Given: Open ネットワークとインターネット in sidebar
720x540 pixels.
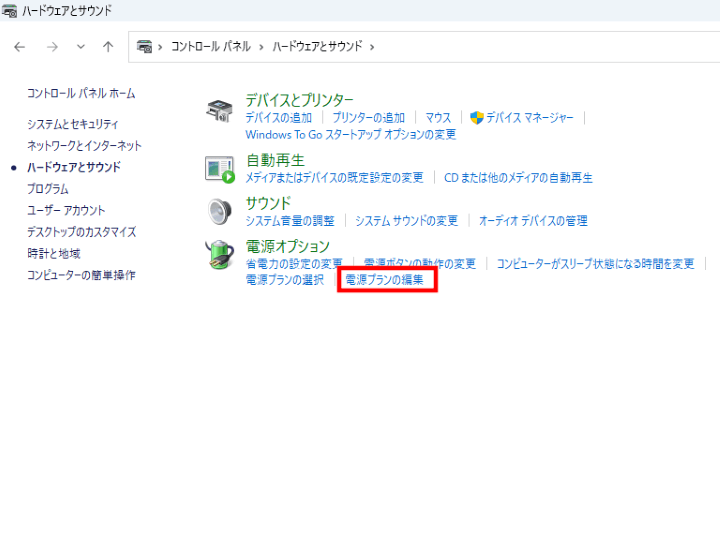Looking at the screenshot, I should click(84, 146).
